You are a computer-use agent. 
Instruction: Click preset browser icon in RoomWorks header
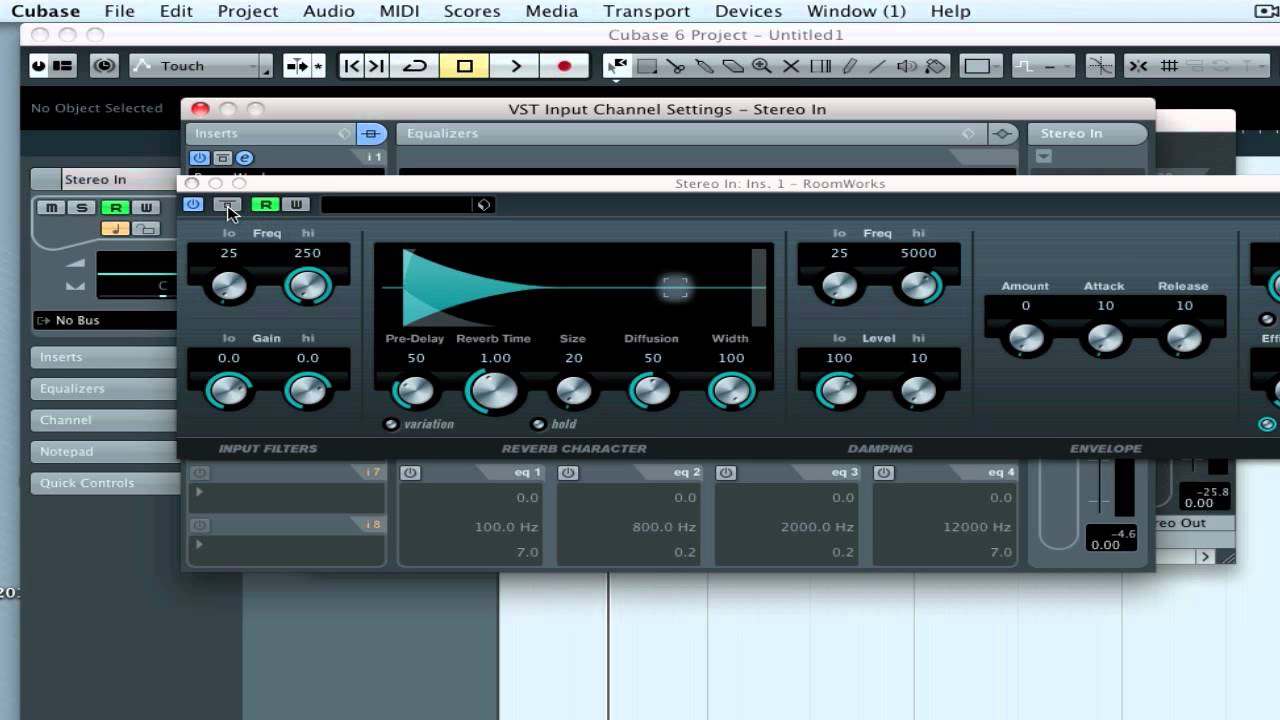tap(484, 205)
